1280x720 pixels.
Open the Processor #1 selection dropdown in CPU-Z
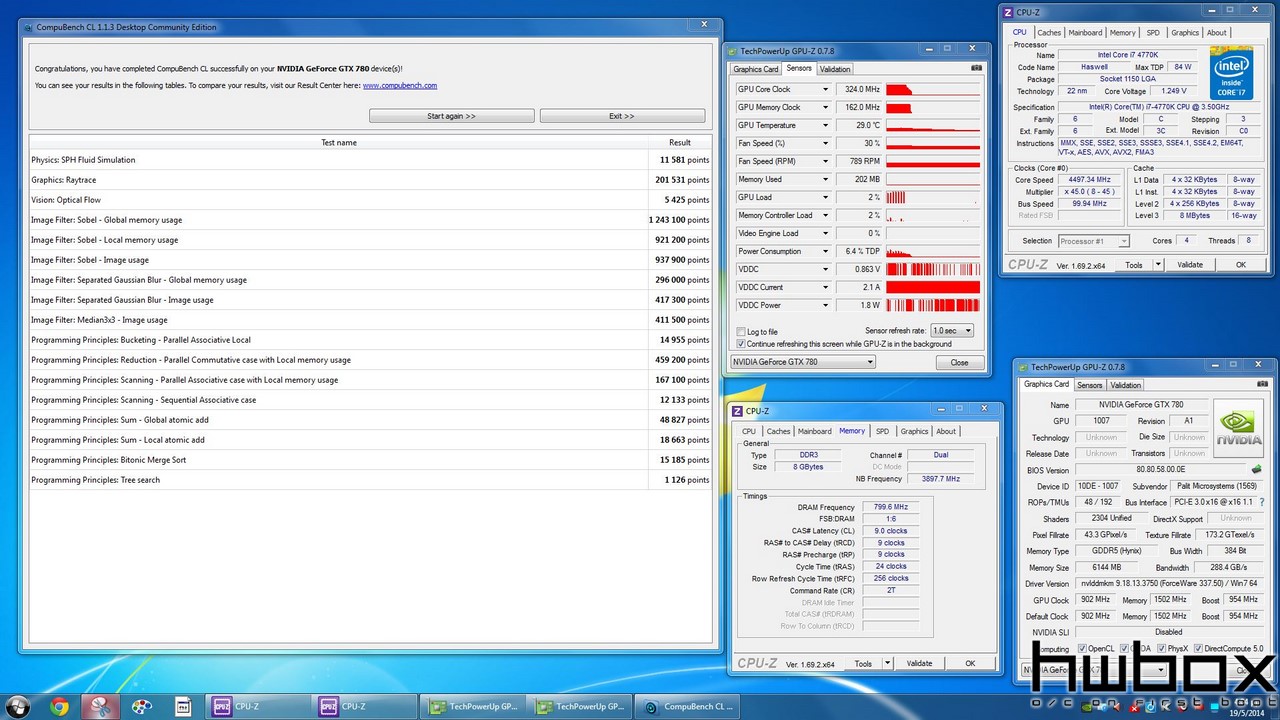(x=1094, y=241)
